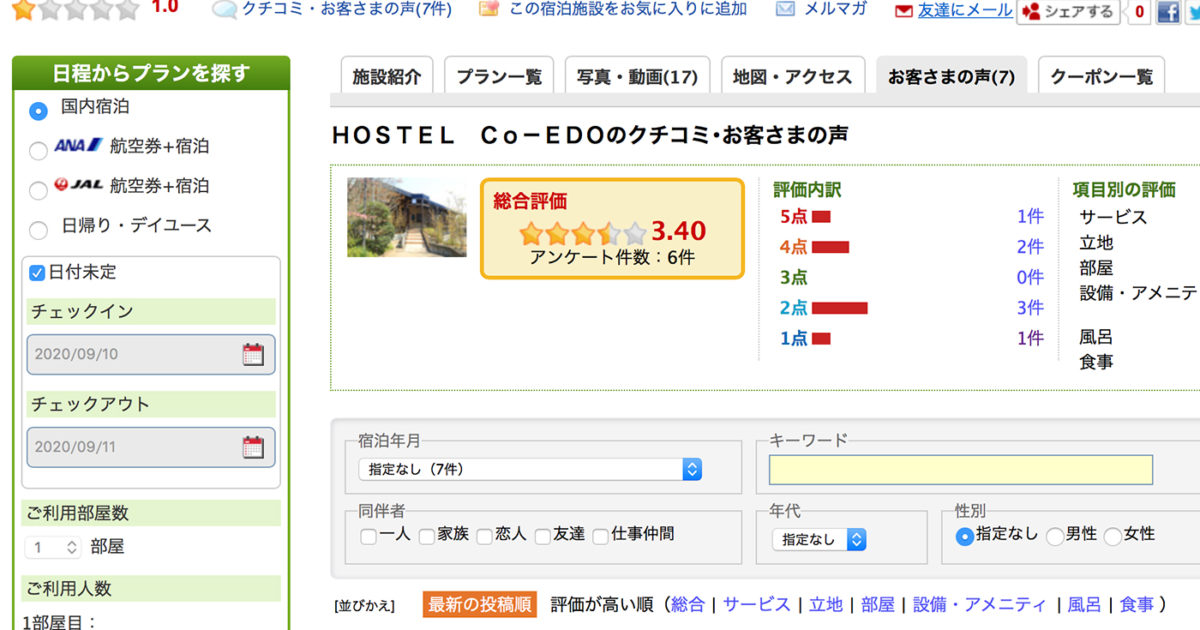Open the Facebook share icon
The height and width of the screenshot is (630, 1200).
click(1168, 12)
